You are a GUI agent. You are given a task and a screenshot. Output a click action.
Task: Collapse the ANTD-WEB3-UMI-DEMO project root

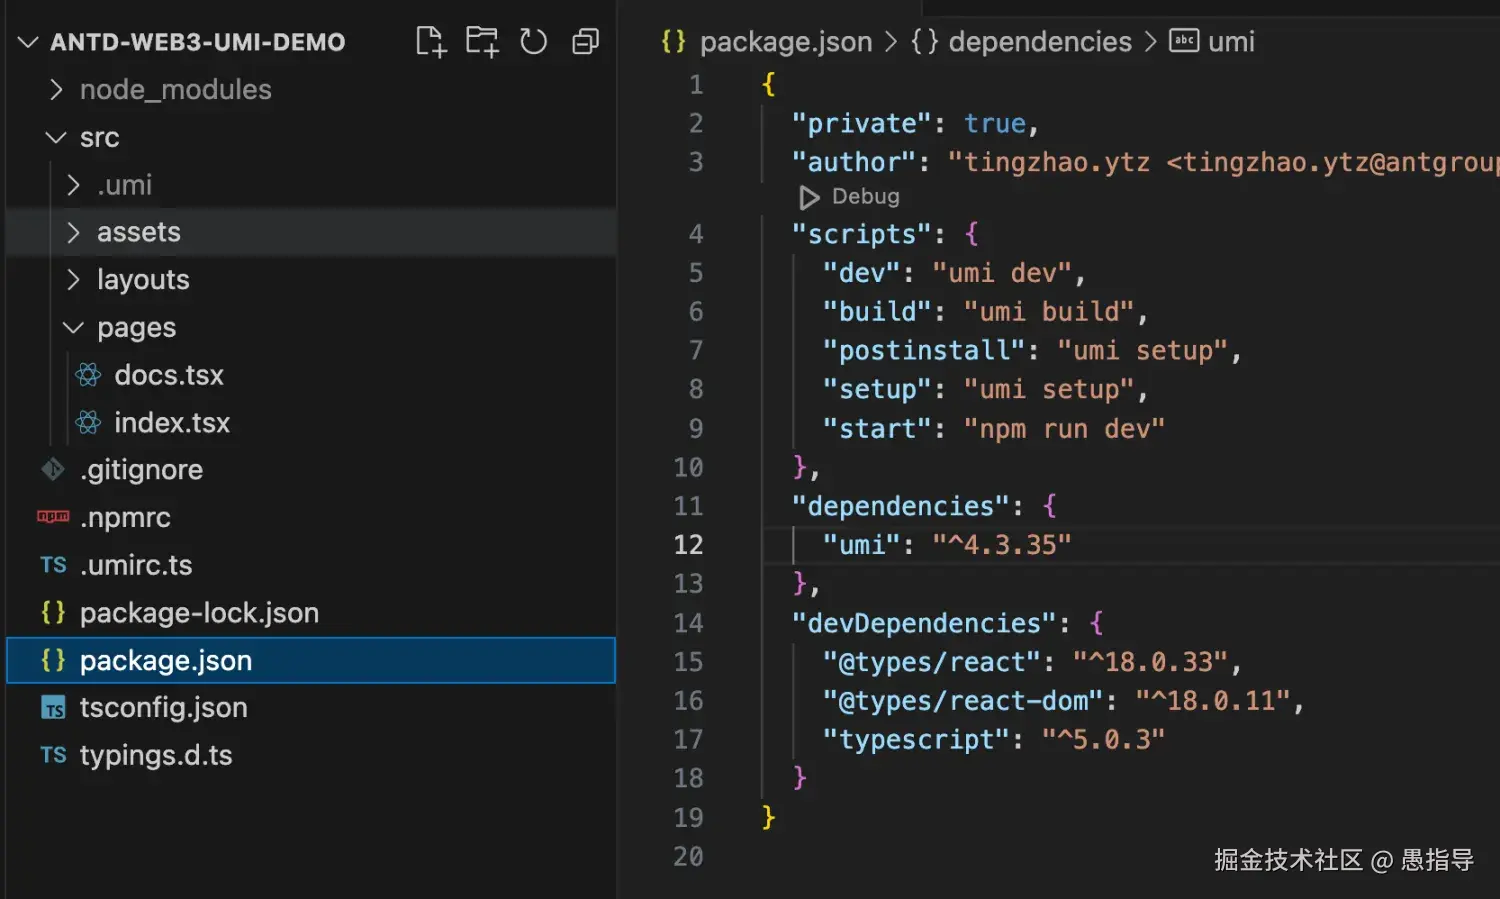[28, 42]
